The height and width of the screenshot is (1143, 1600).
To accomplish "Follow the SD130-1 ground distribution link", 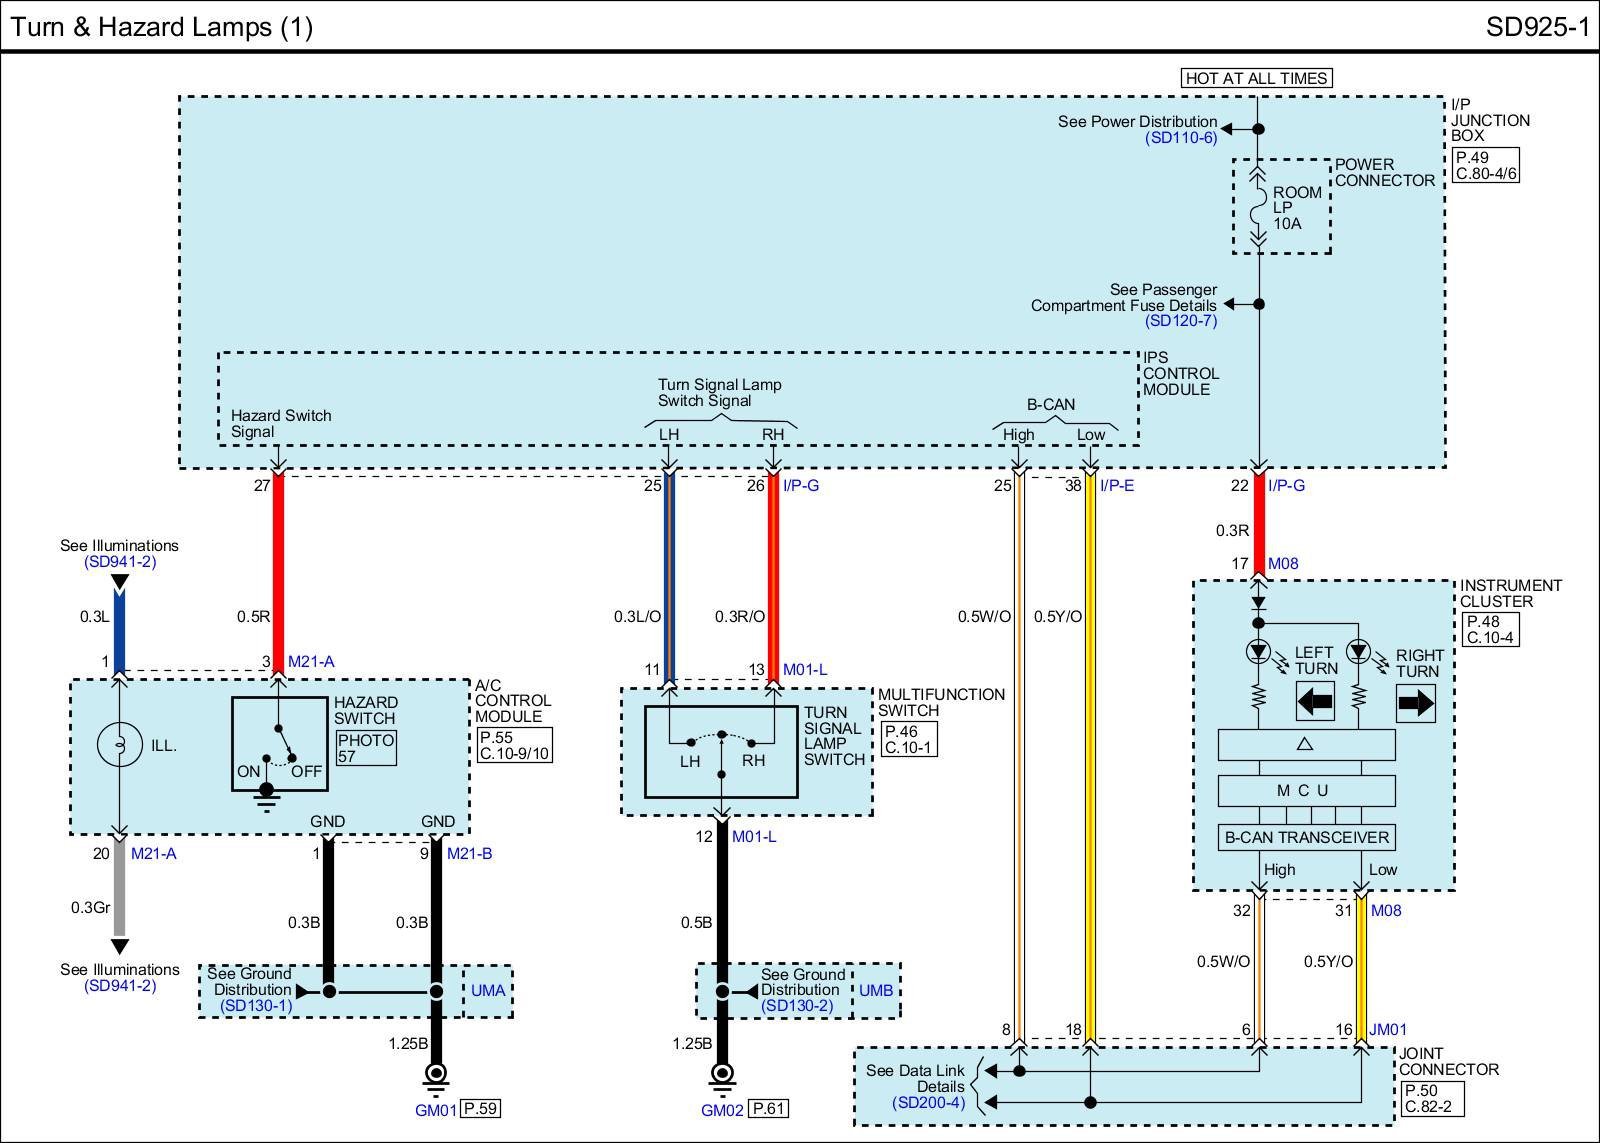I will [x=255, y=1005].
